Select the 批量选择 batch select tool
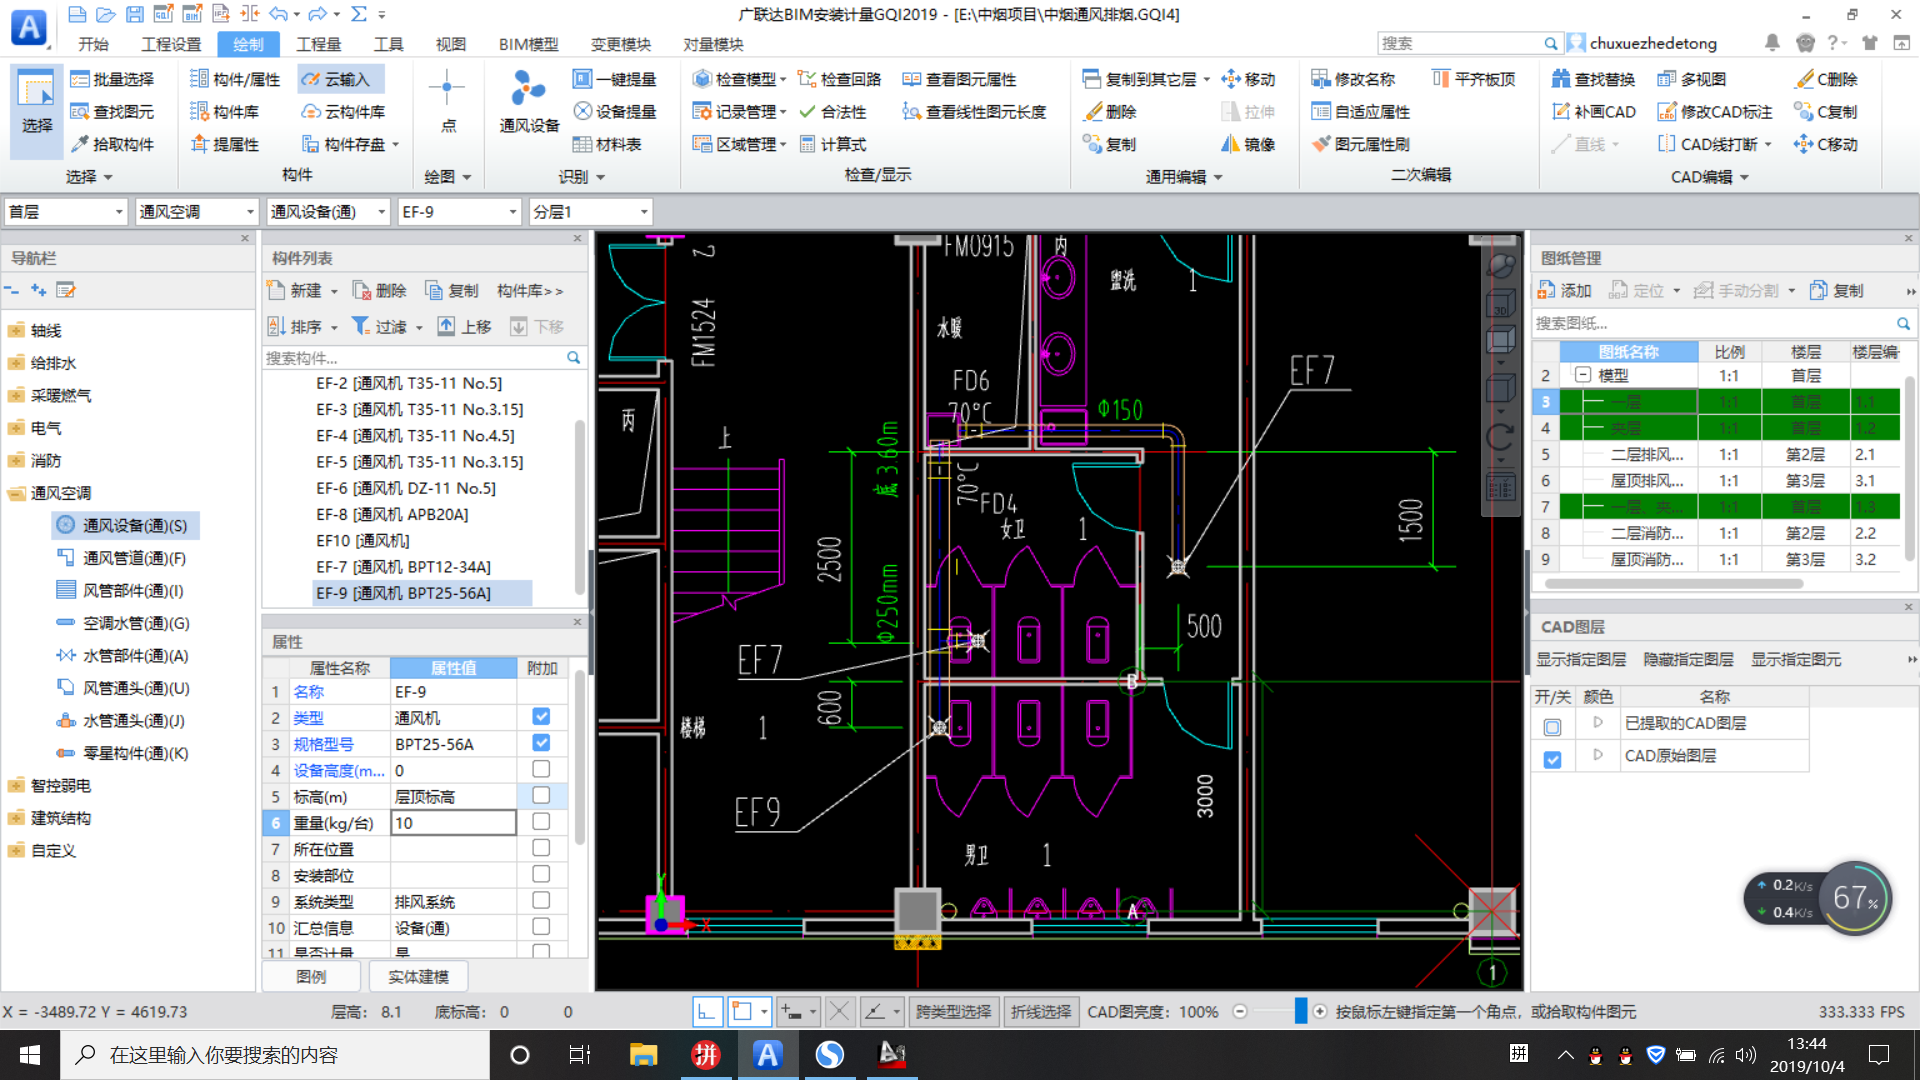Image resolution: width=1920 pixels, height=1080 pixels. [113, 79]
